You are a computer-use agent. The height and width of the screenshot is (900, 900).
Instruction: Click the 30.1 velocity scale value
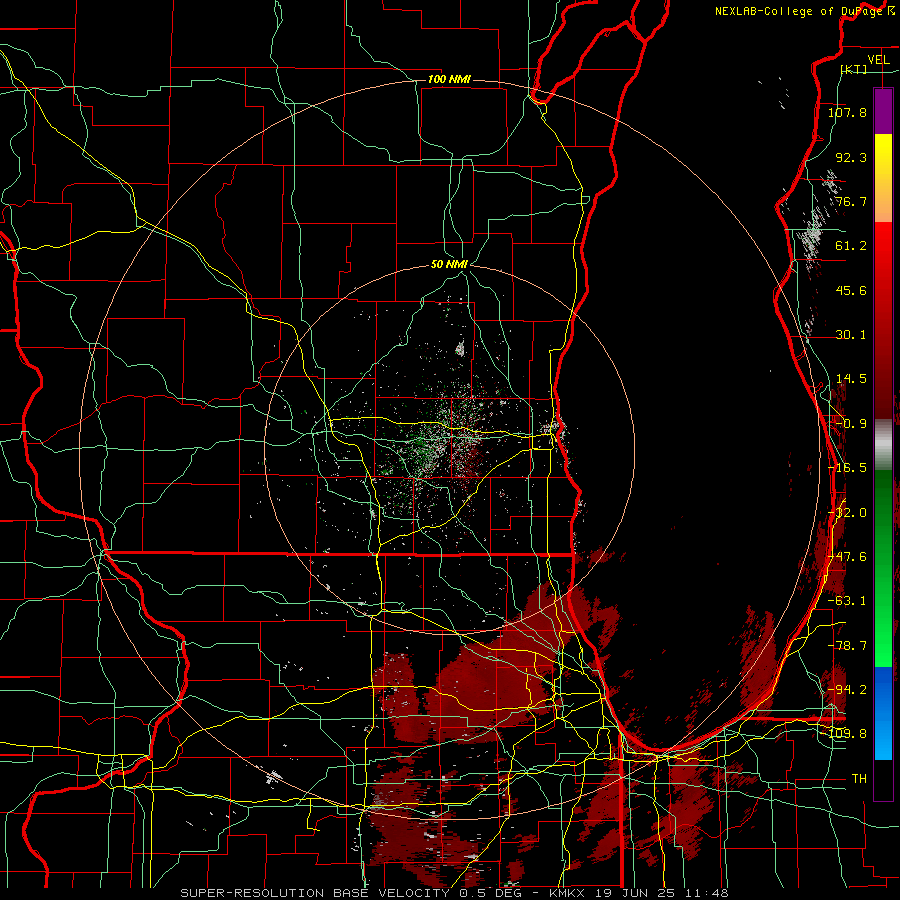(x=851, y=335)
